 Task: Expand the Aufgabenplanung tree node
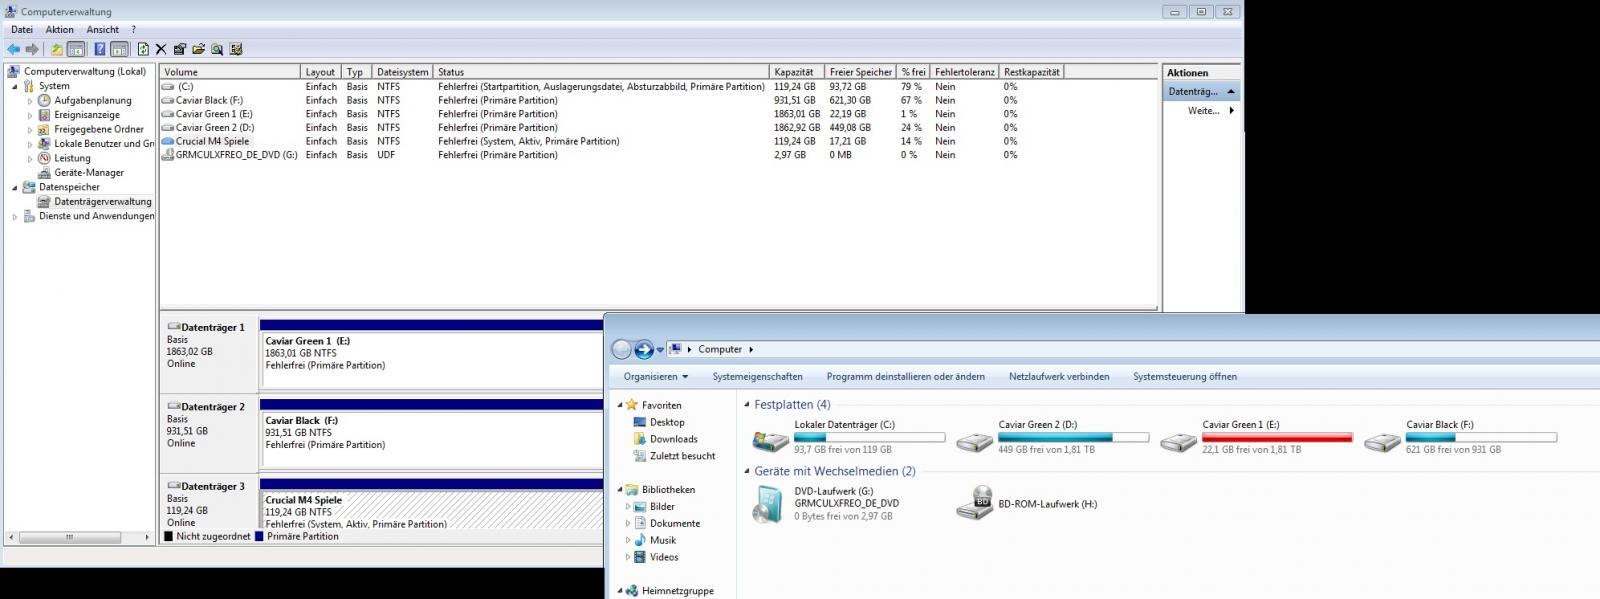30,101
